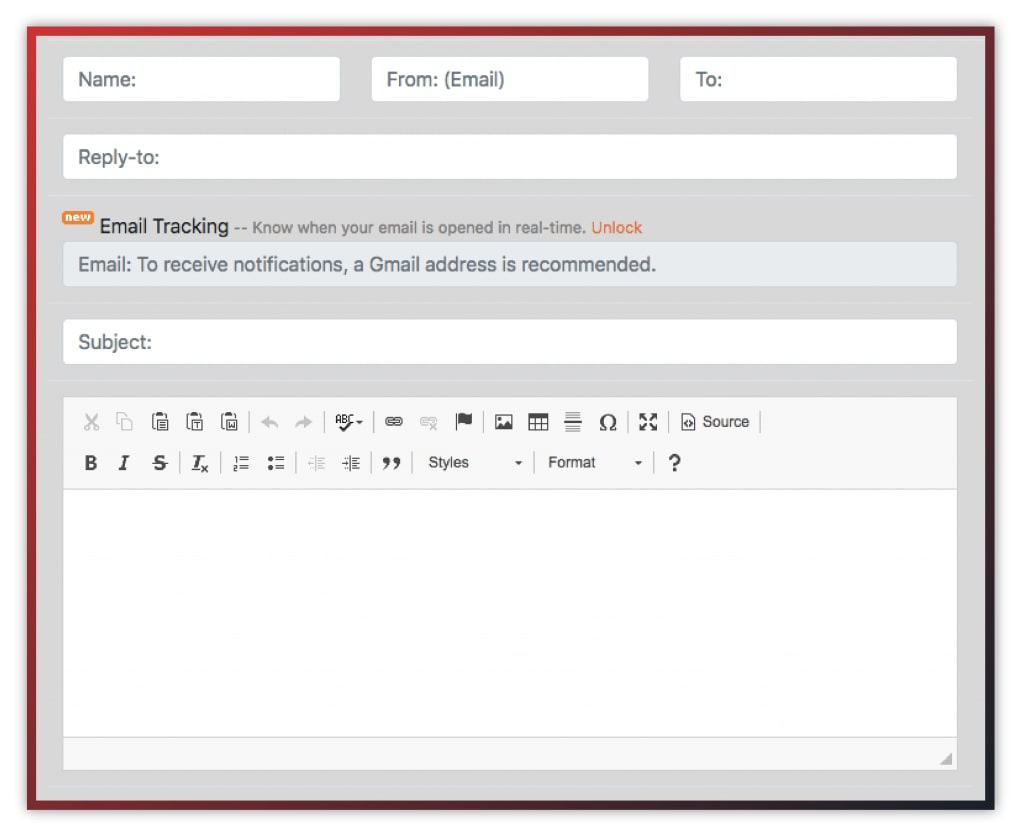Click the Unlock link for Email Tracking
The width and height of the screenshot is (1024, 834).
click(617, 227)
